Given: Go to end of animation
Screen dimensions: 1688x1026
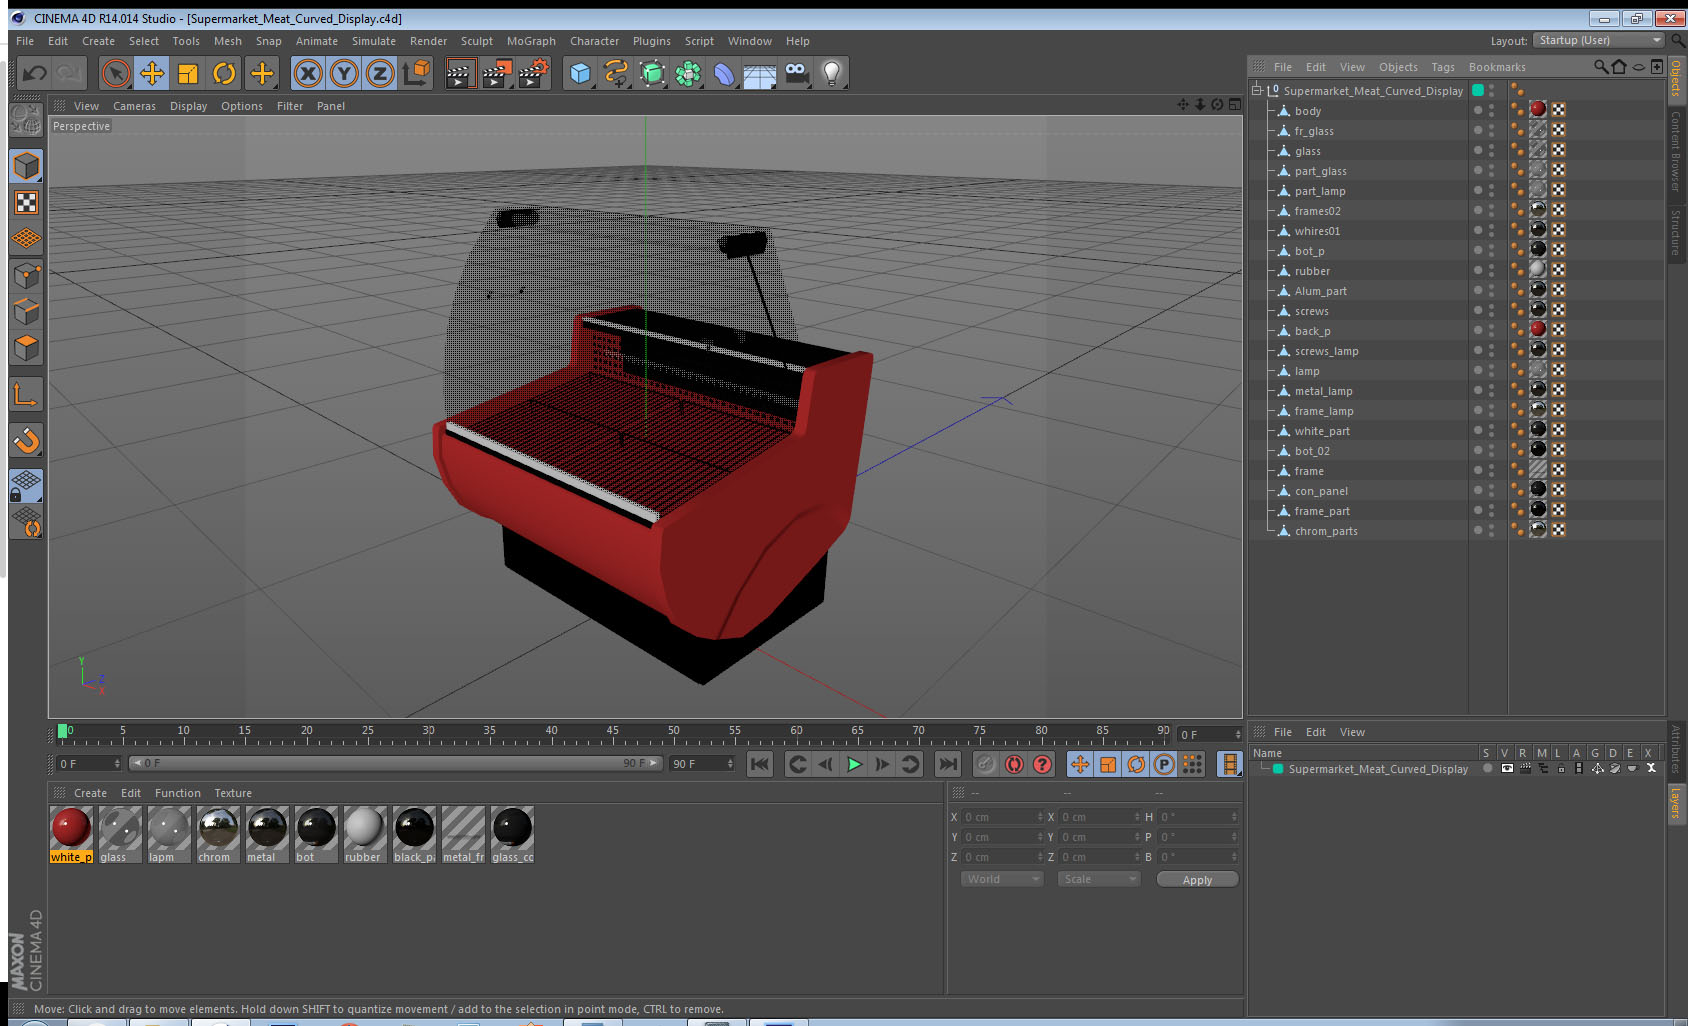Looking at the screenshot, I should [947, 764].
